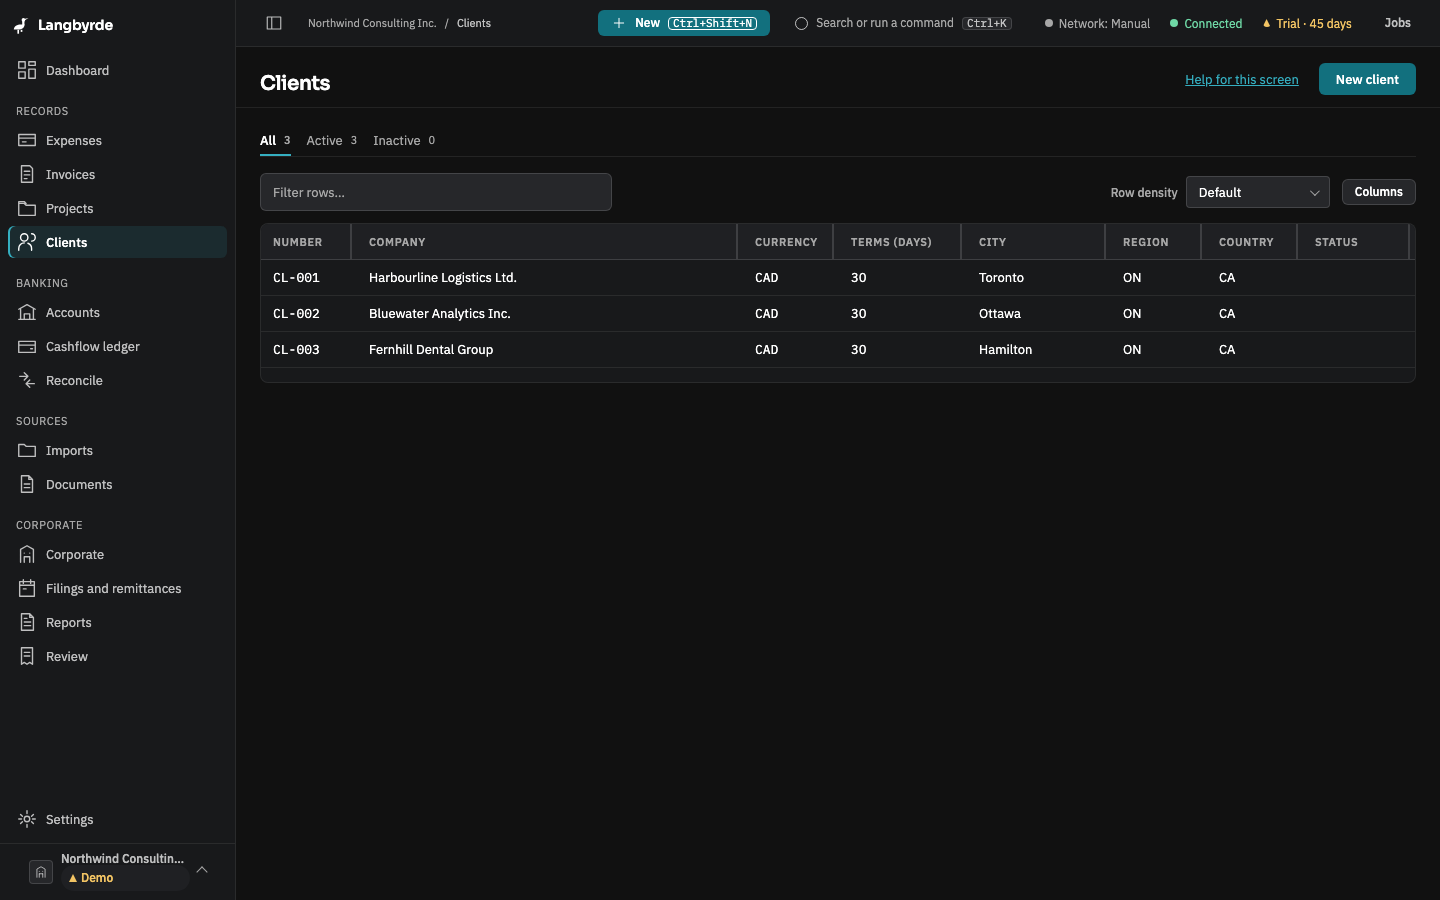Image resolution: width=1440 pixels, height=900 pixels.
Task: Click Northwind Consulting Inc. breadcrumb
Action: pos(372,23)
